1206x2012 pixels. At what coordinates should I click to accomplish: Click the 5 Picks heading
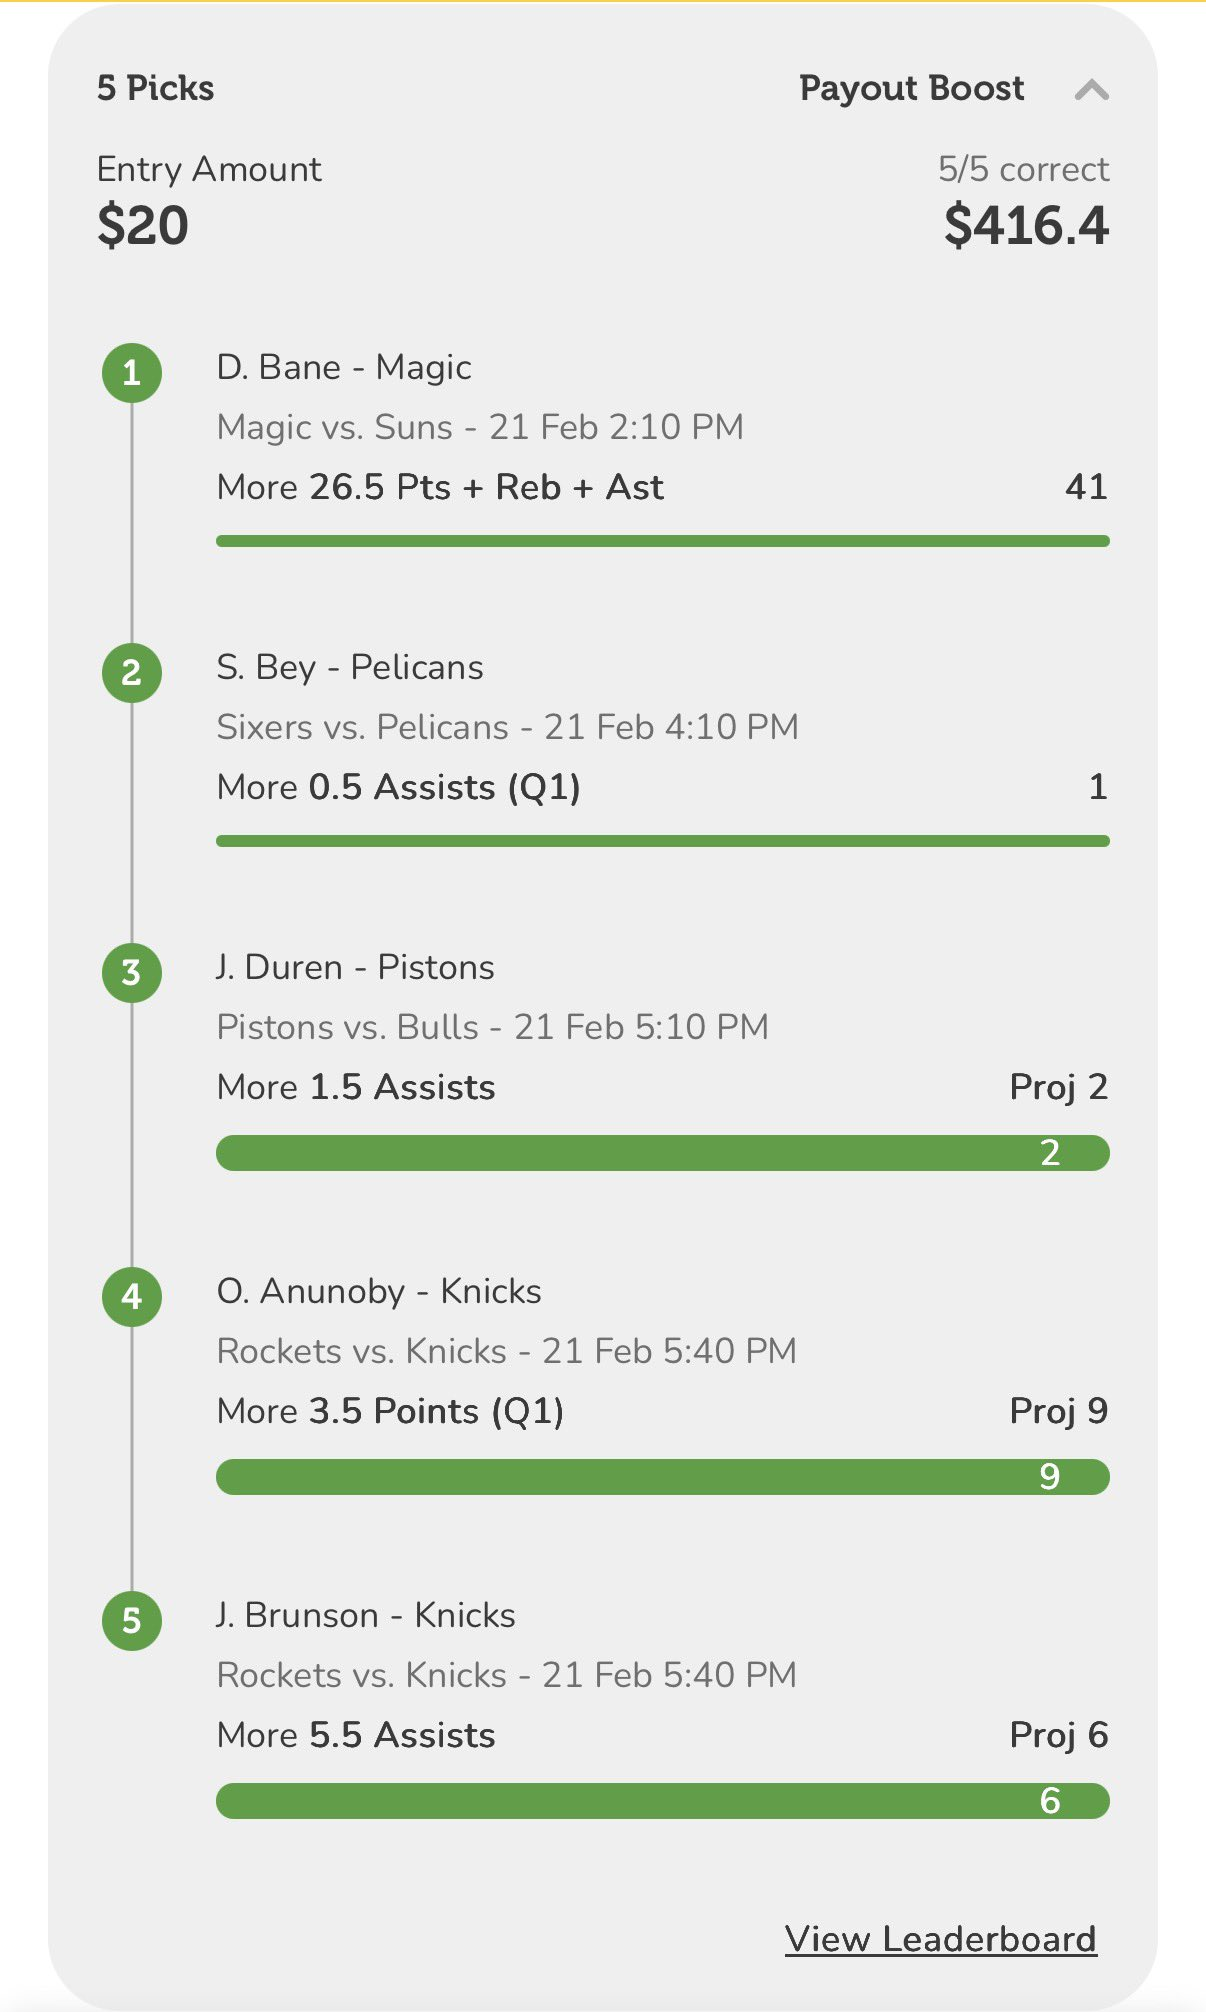click(156, 88)
